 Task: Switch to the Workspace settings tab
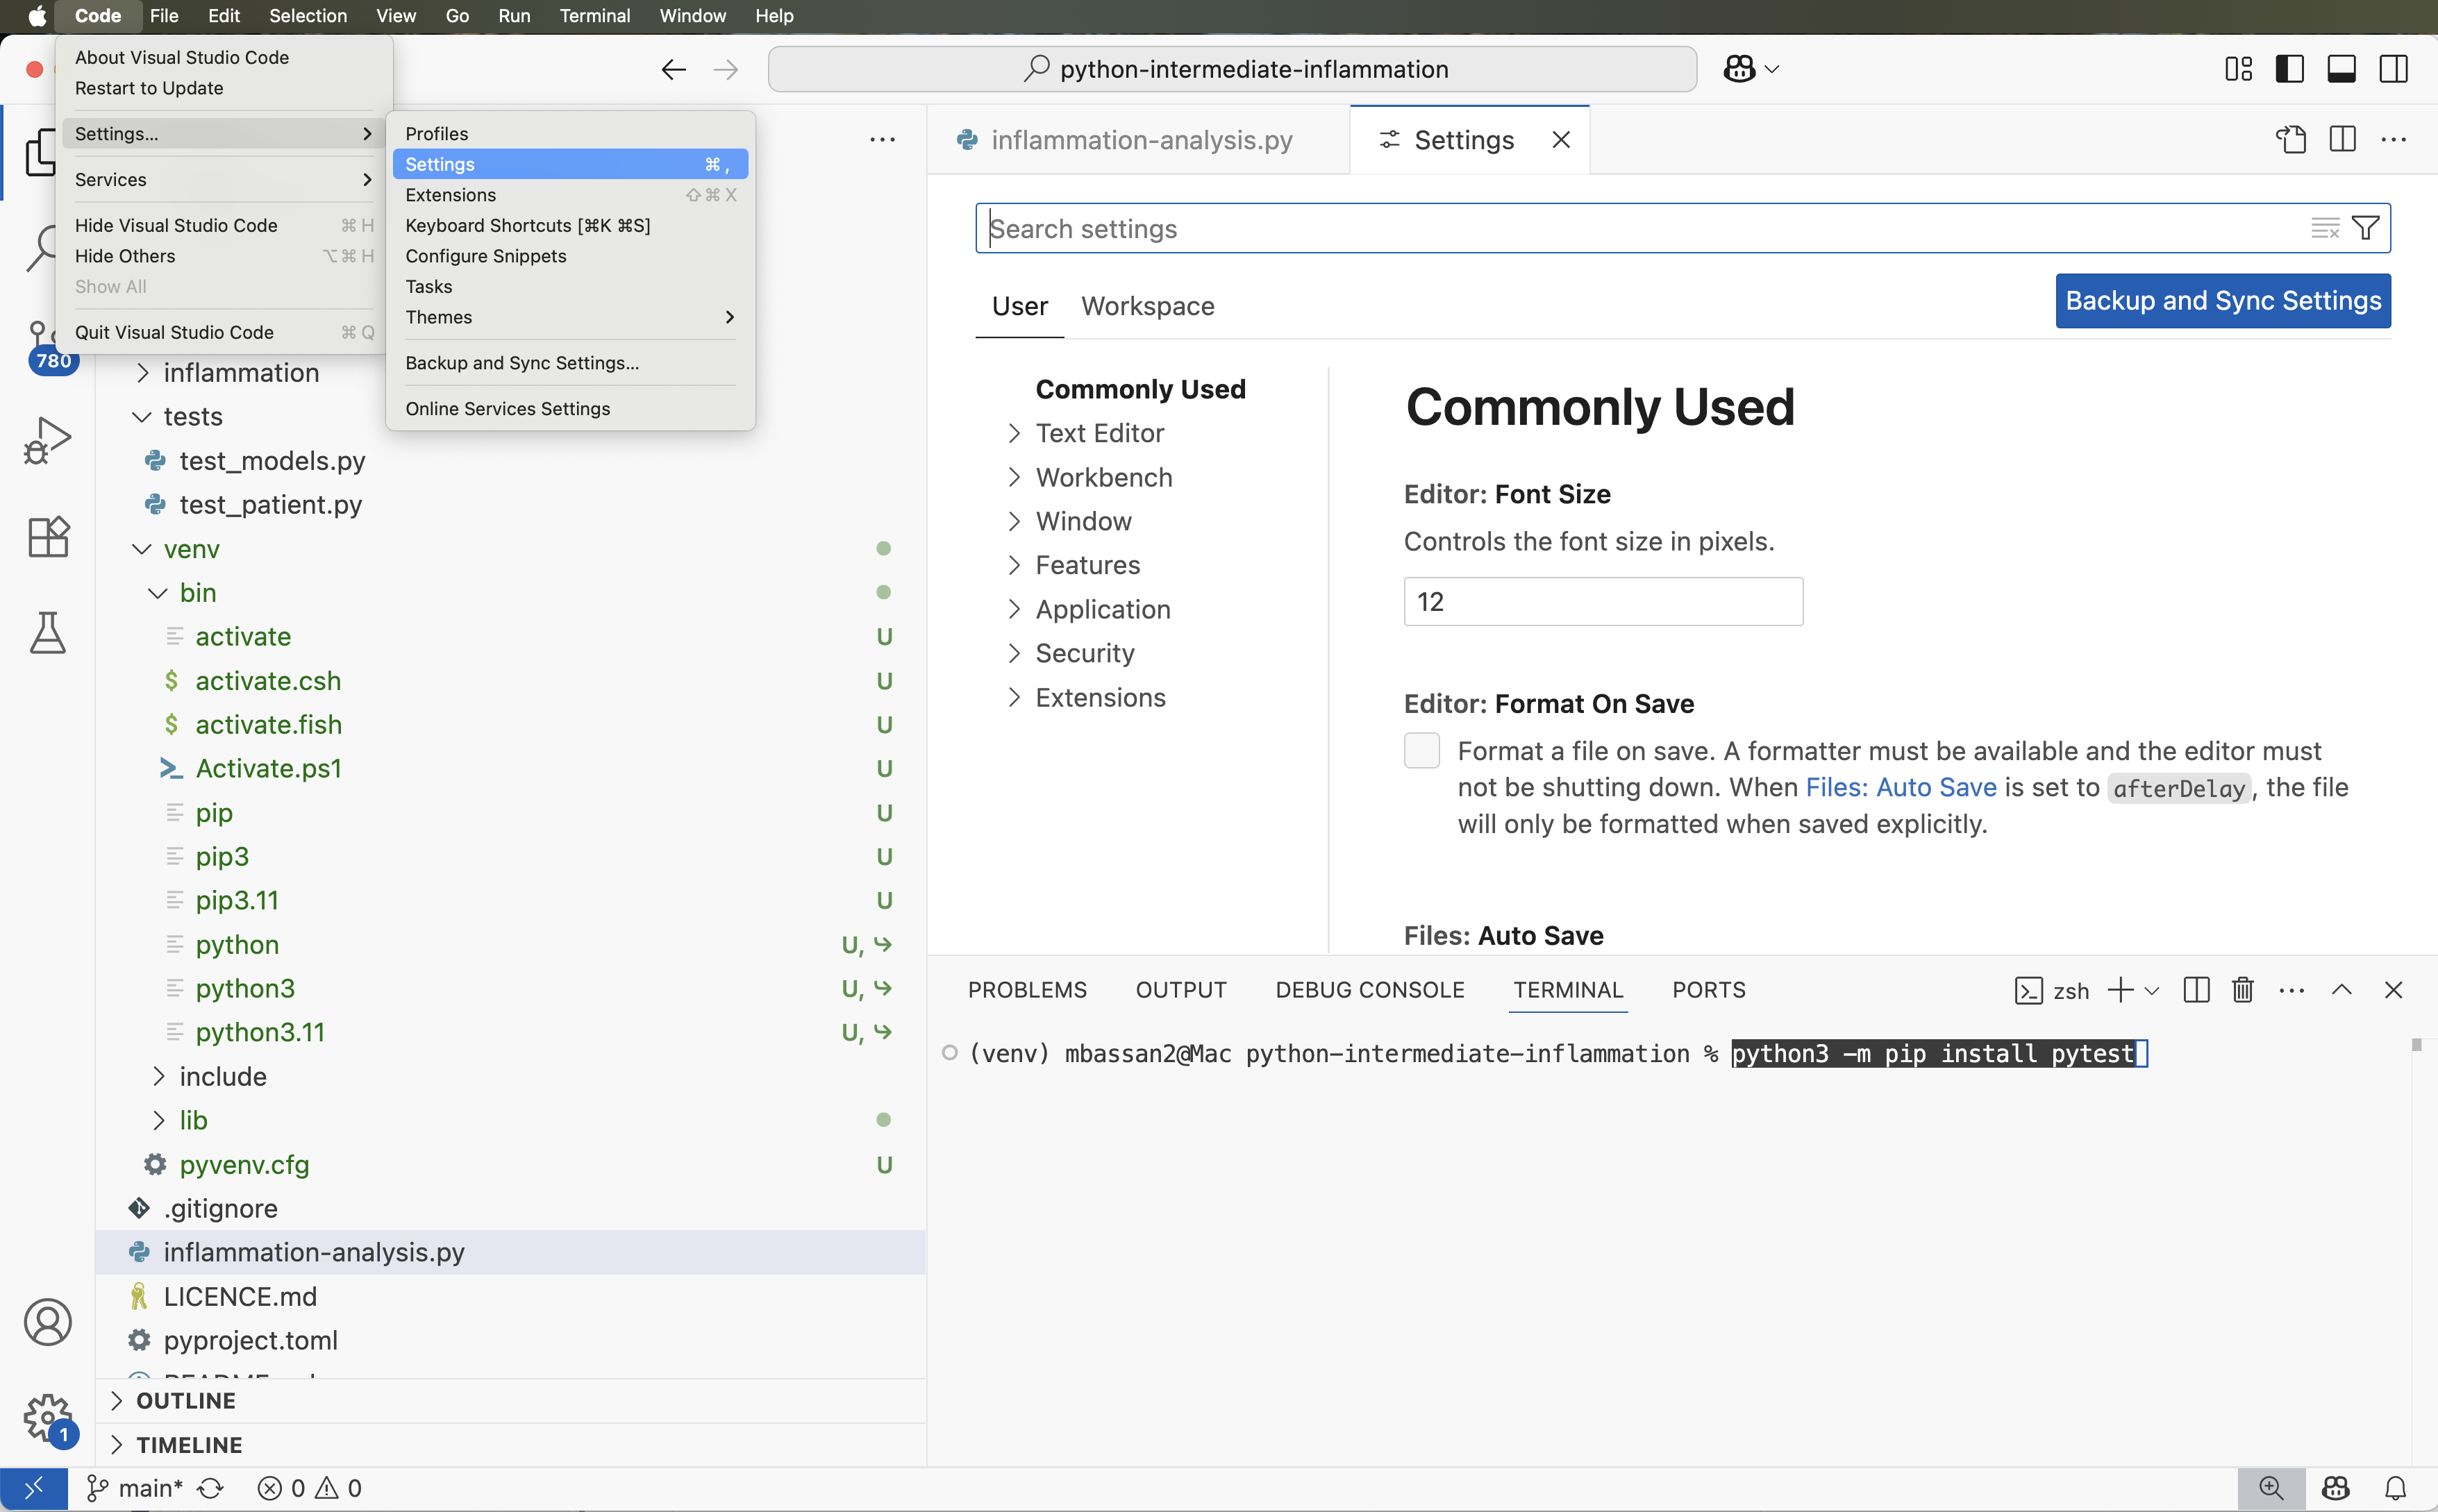click(x=1147, y=306)
